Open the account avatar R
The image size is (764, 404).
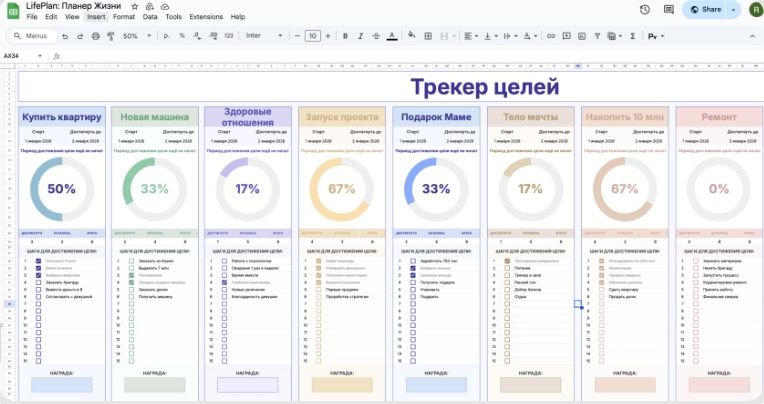pos(756,10)
